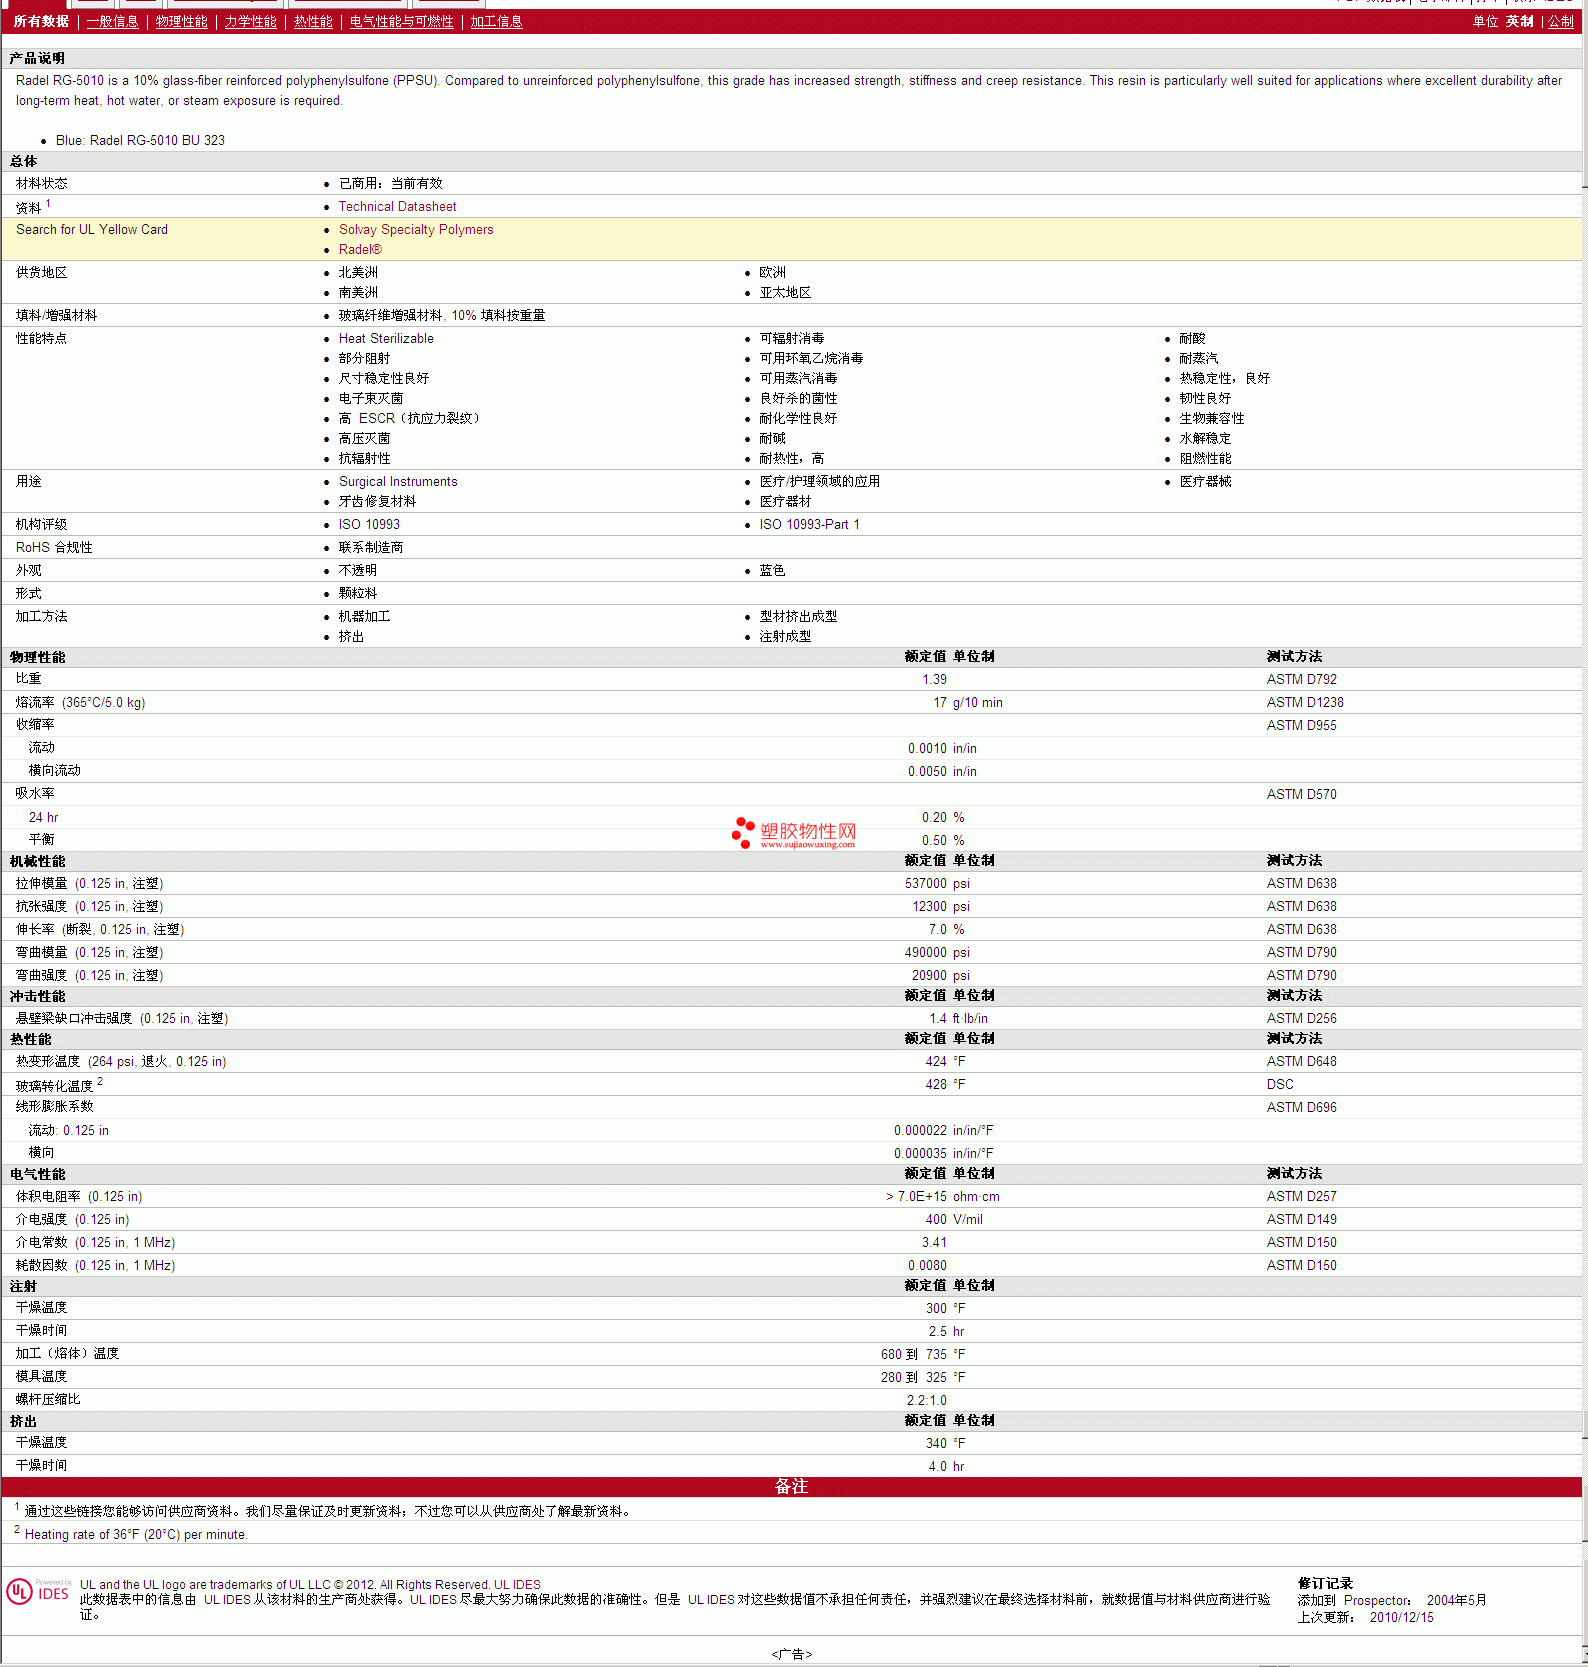This screenshot has height=1667, width=1588.
Task: Click the '修订记录' revision heading
Action: [x=1325, y=1583]
